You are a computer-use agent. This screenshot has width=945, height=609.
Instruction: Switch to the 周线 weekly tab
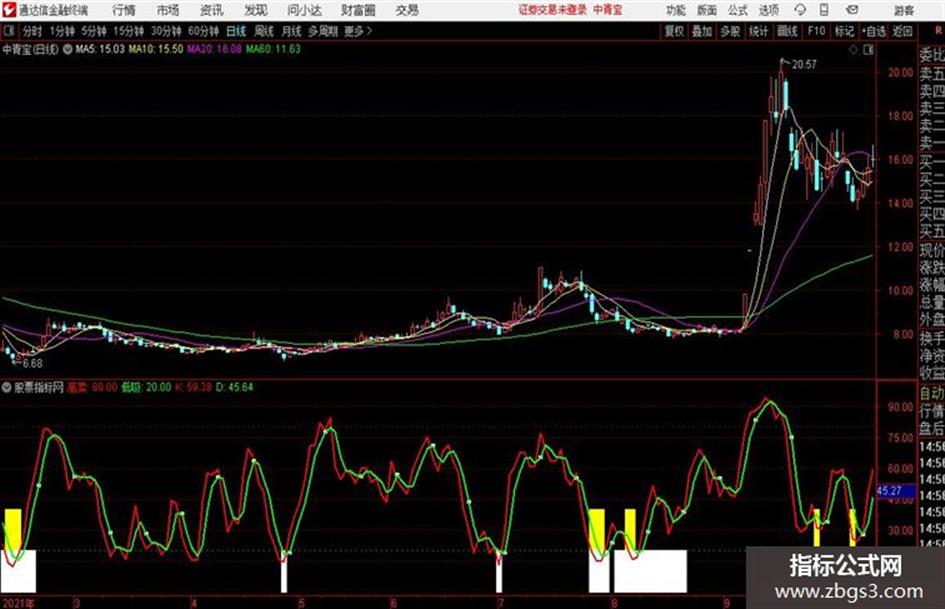[x=264, y=31]
